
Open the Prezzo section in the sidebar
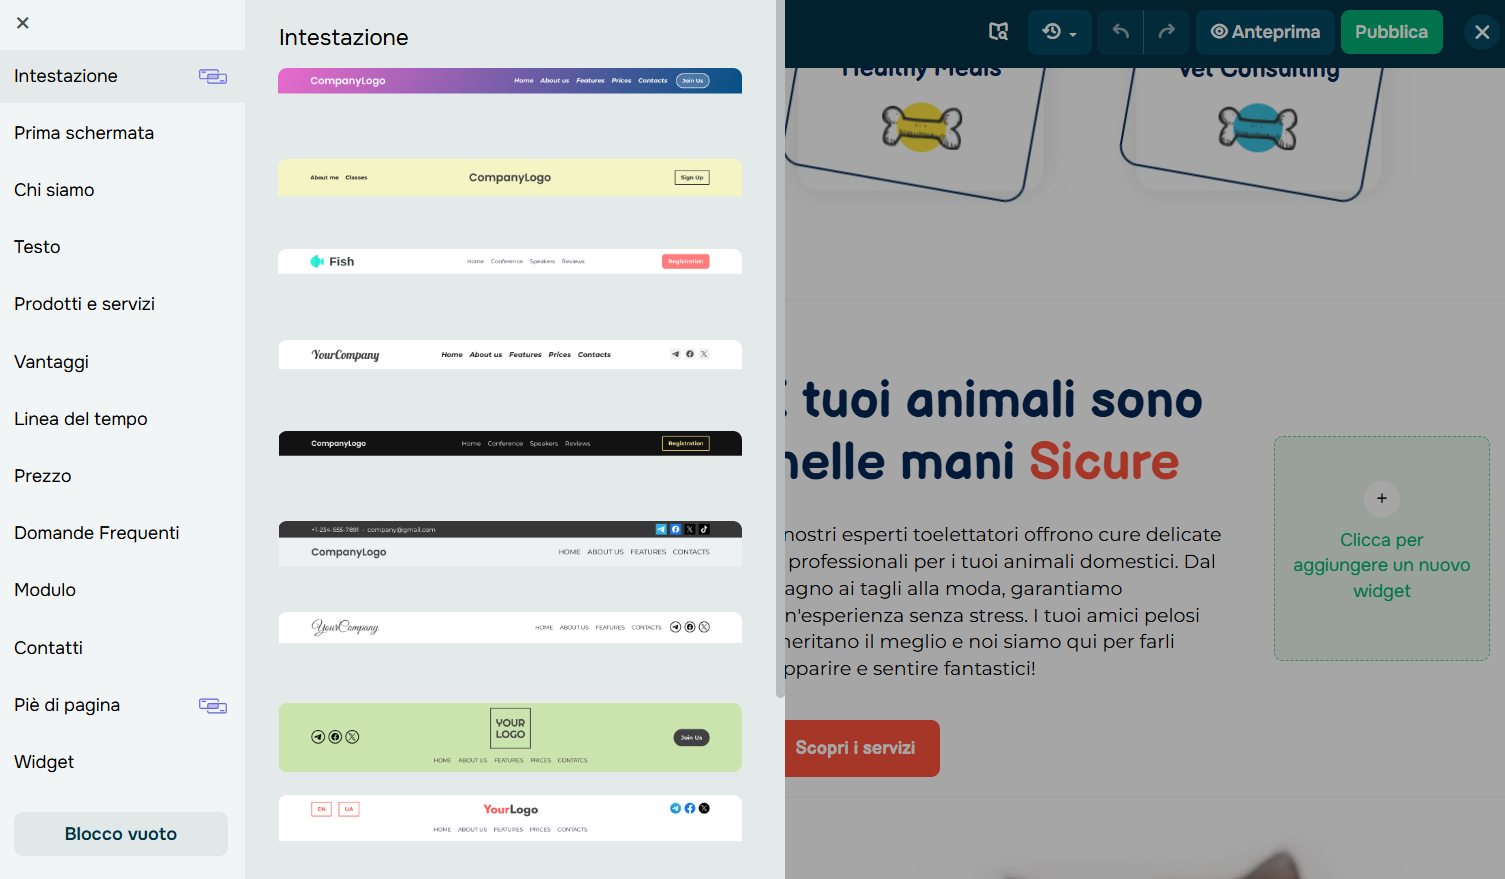click(43, 476)
